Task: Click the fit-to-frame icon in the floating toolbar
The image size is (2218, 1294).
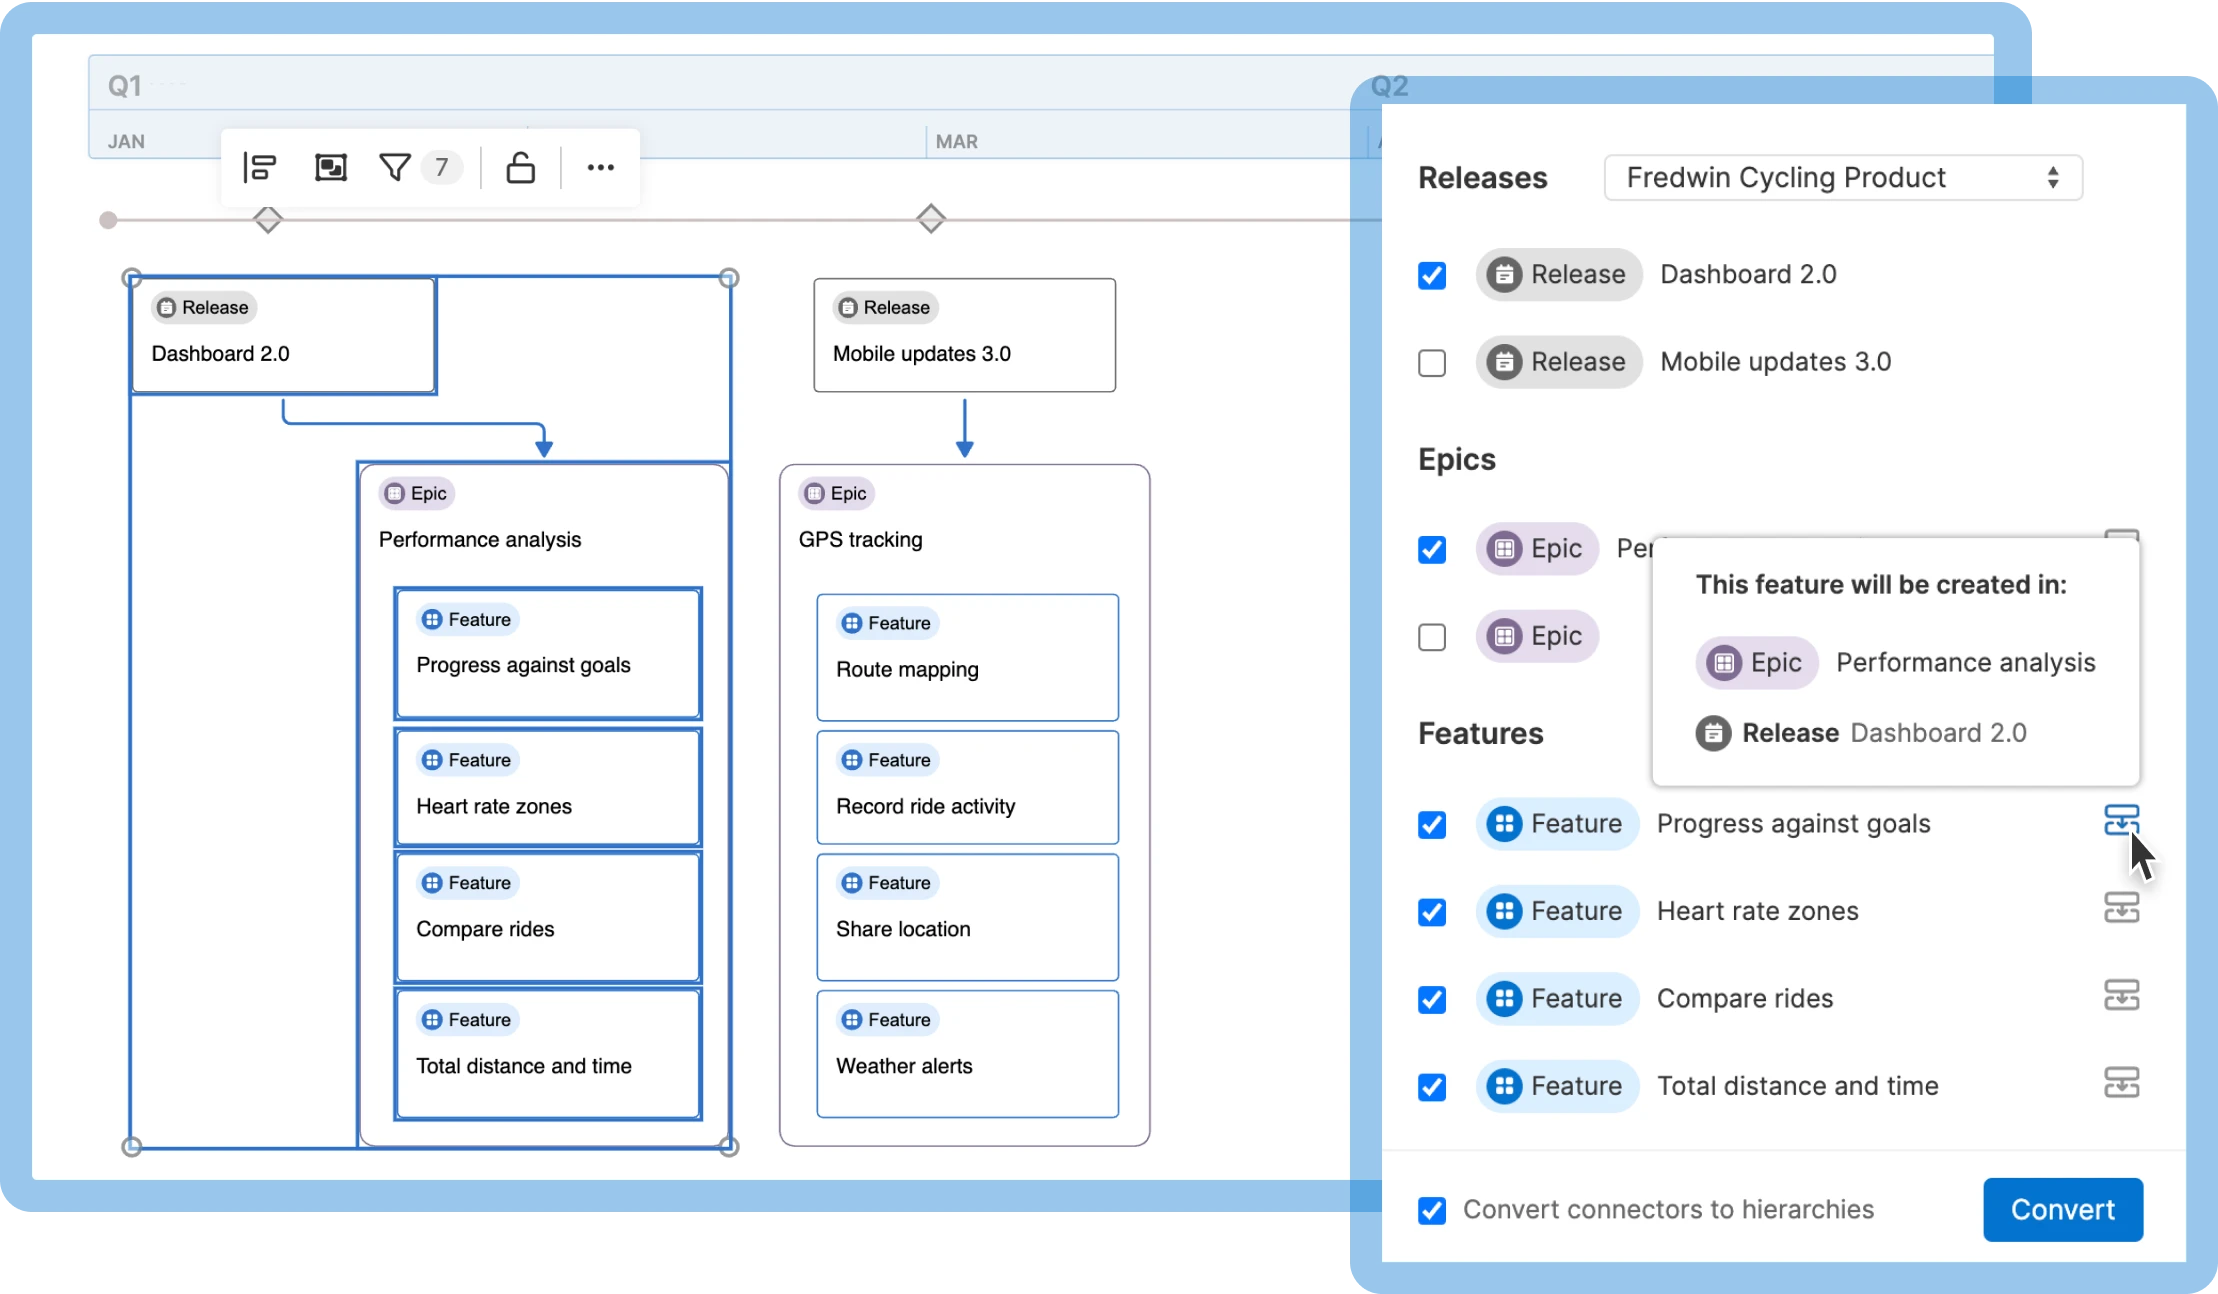Action: (330, 167)
